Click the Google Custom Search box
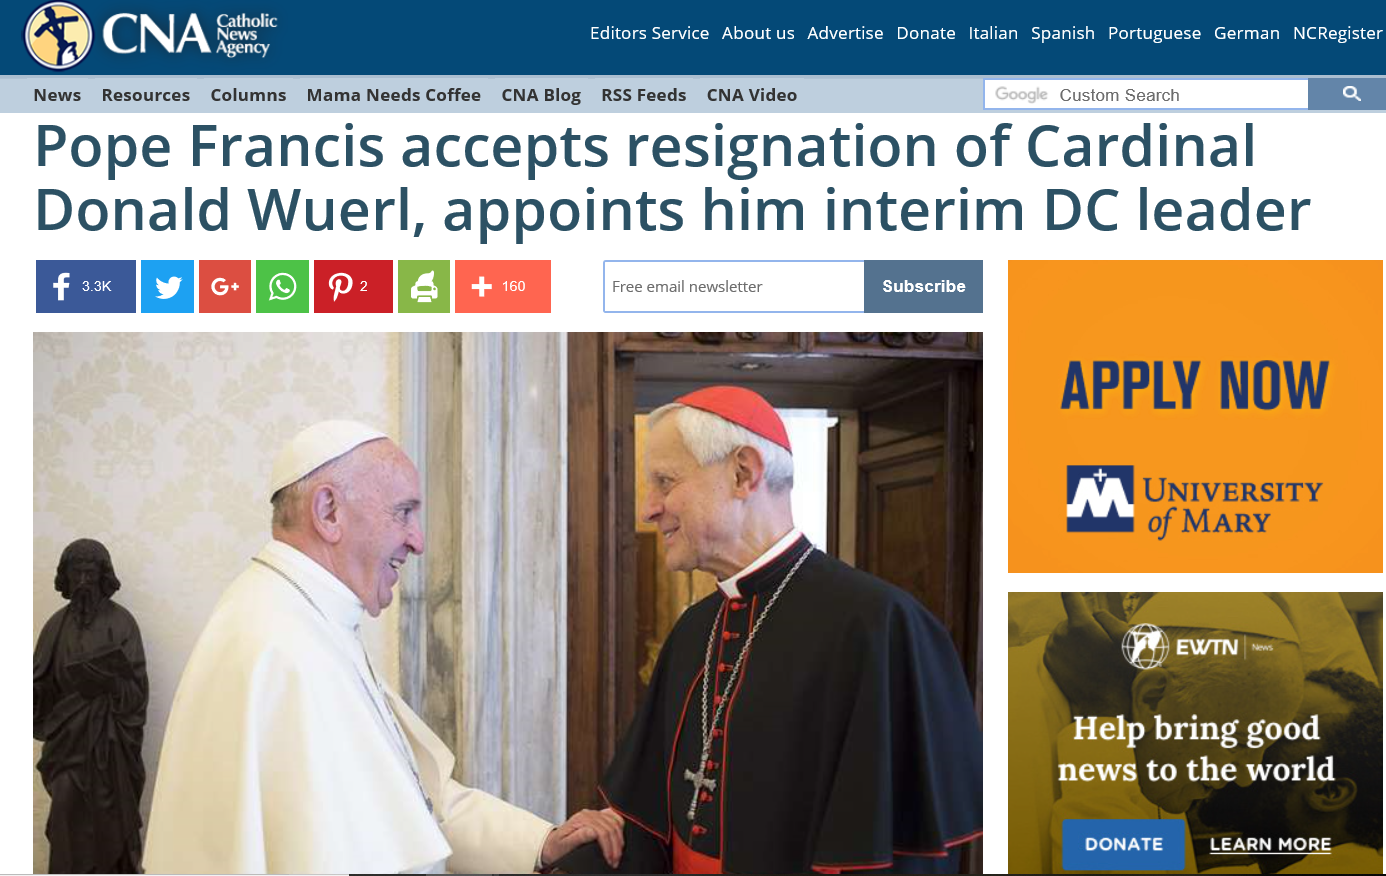 (1147, 94)
